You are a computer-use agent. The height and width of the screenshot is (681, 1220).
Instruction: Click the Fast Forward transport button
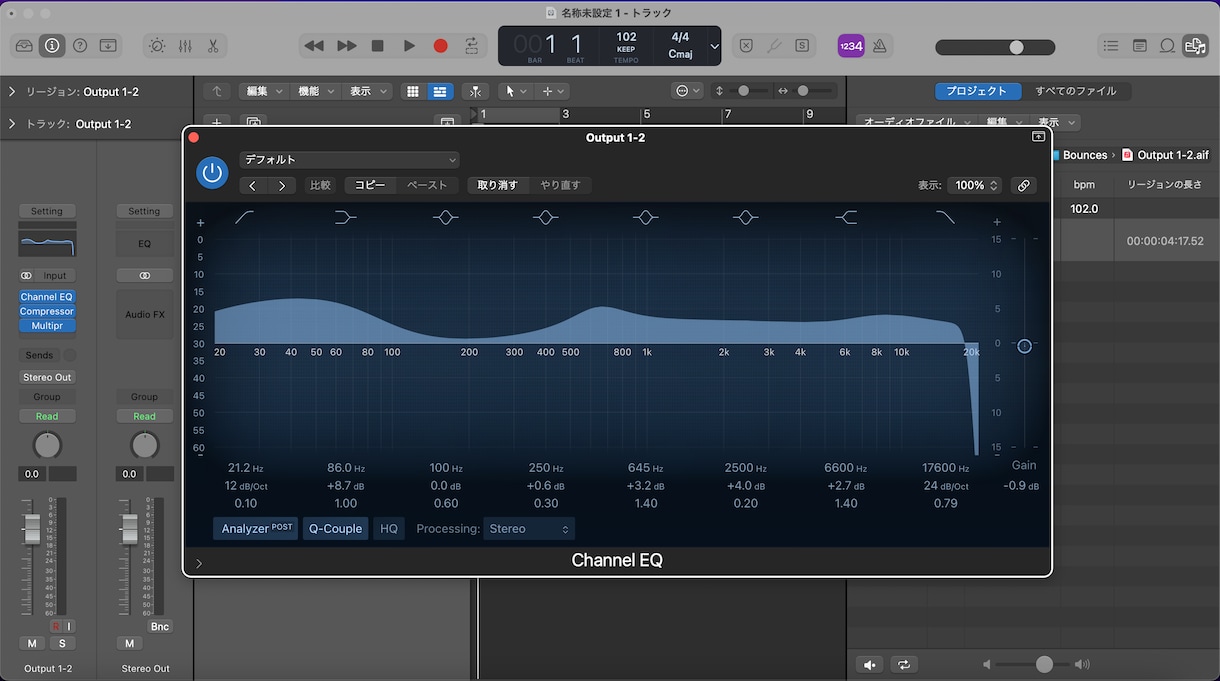[346, 46]
